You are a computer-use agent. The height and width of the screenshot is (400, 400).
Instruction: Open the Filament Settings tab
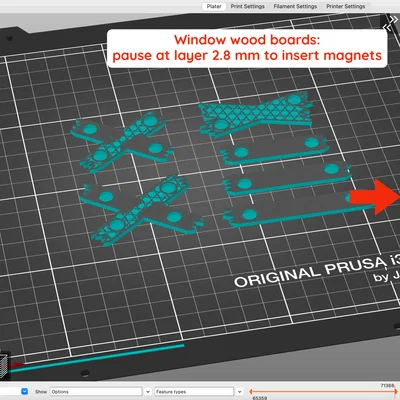tap(295, 6)
